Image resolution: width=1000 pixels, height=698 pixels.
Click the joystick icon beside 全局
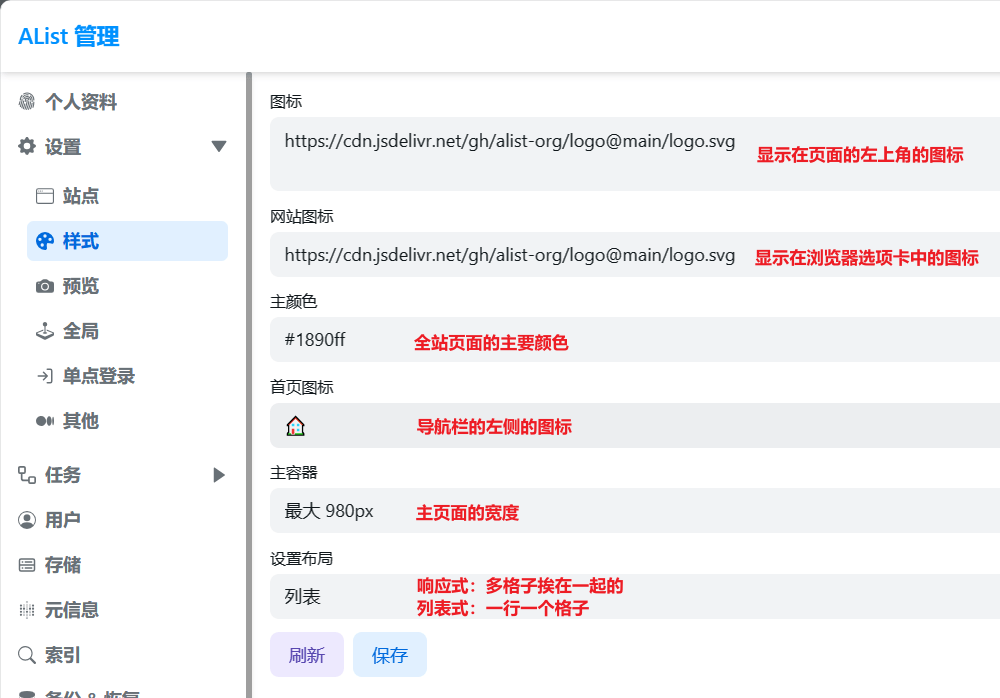tap(45, 331)
